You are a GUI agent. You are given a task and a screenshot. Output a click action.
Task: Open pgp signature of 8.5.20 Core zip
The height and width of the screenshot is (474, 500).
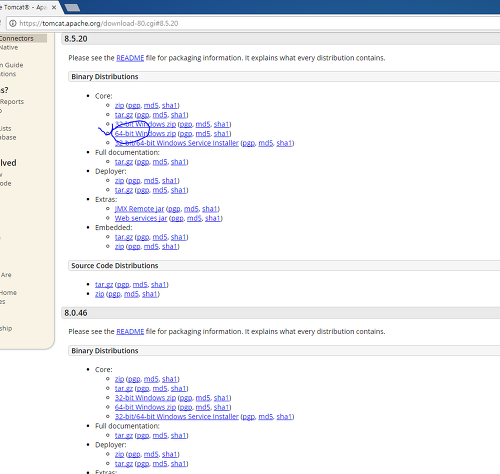point(134,105)
